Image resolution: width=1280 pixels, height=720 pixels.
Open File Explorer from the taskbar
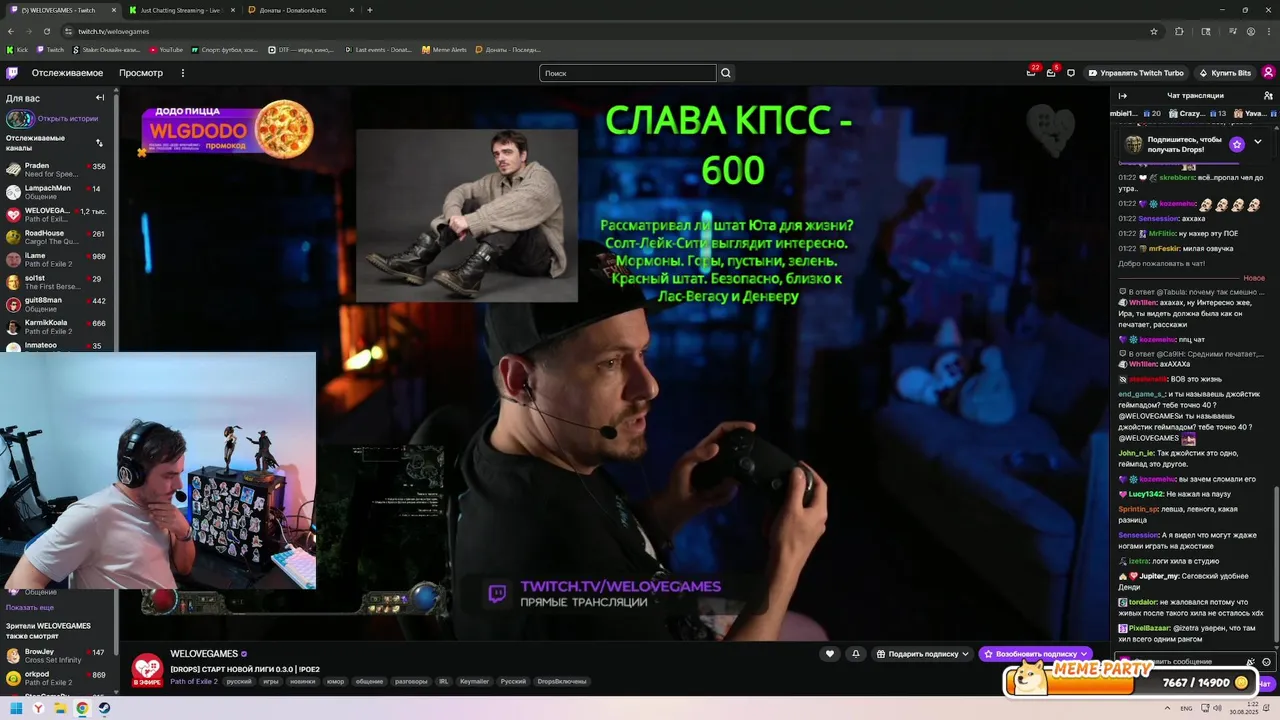60,708
